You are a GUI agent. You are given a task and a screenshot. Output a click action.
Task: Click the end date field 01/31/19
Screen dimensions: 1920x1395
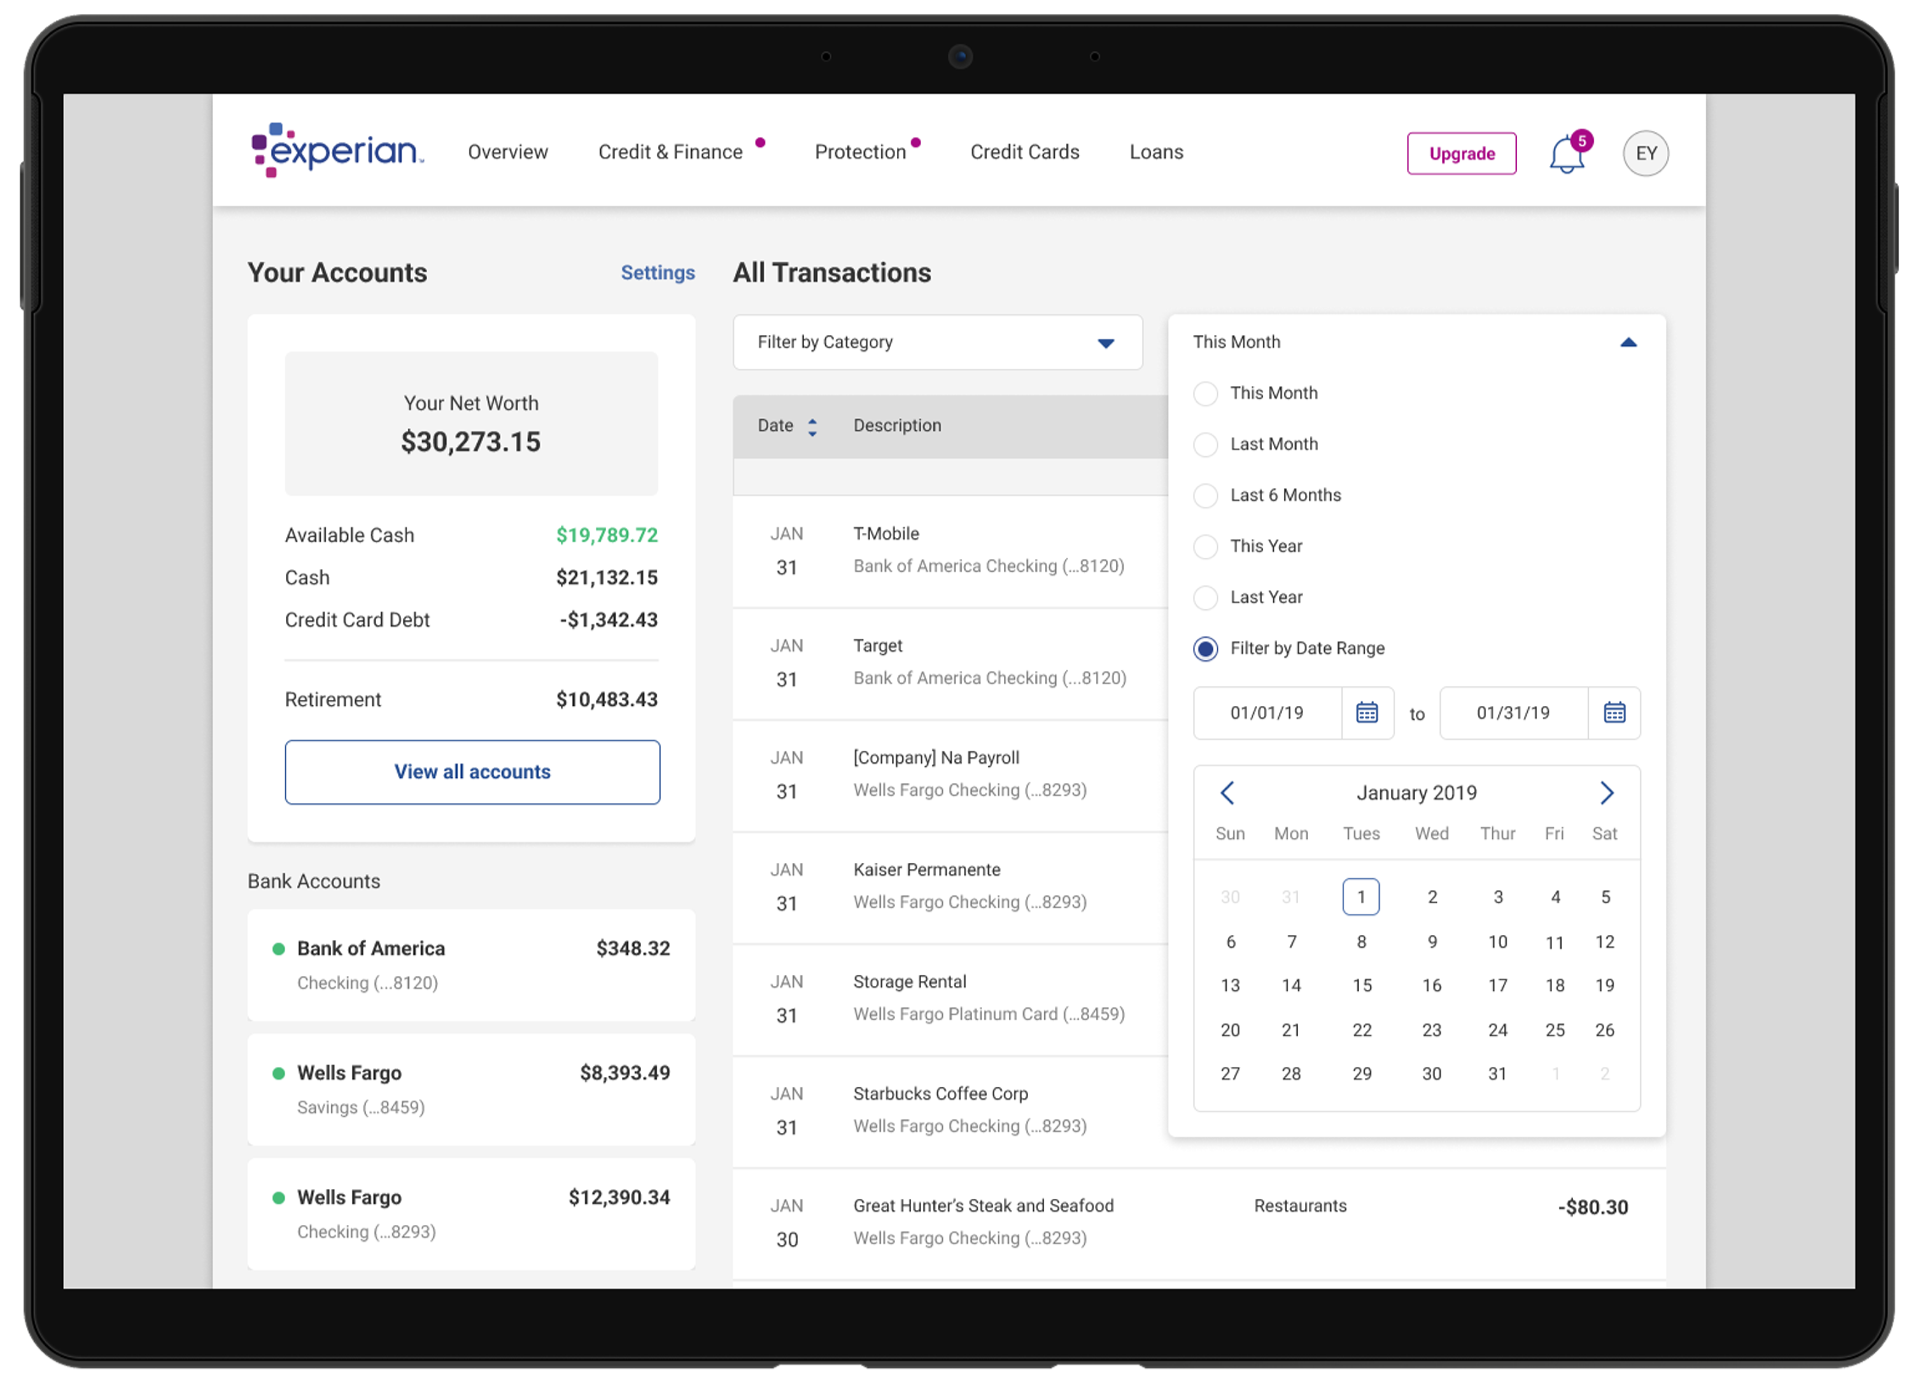1513,713
